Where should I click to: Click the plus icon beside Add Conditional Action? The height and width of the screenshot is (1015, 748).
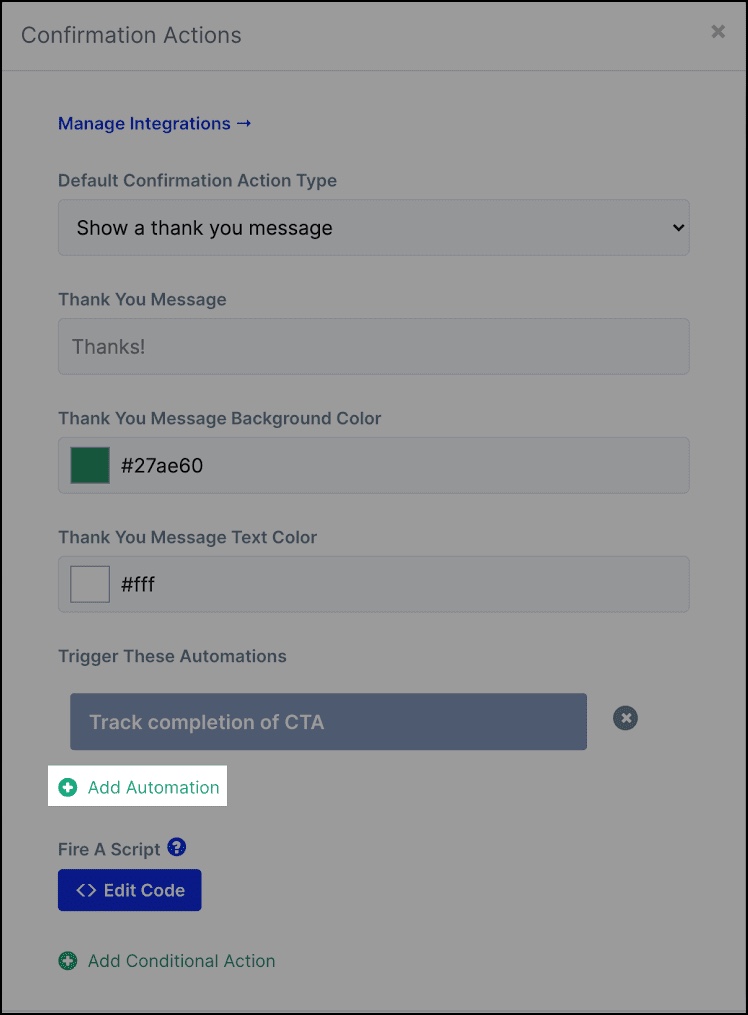(x=68, y=961)
